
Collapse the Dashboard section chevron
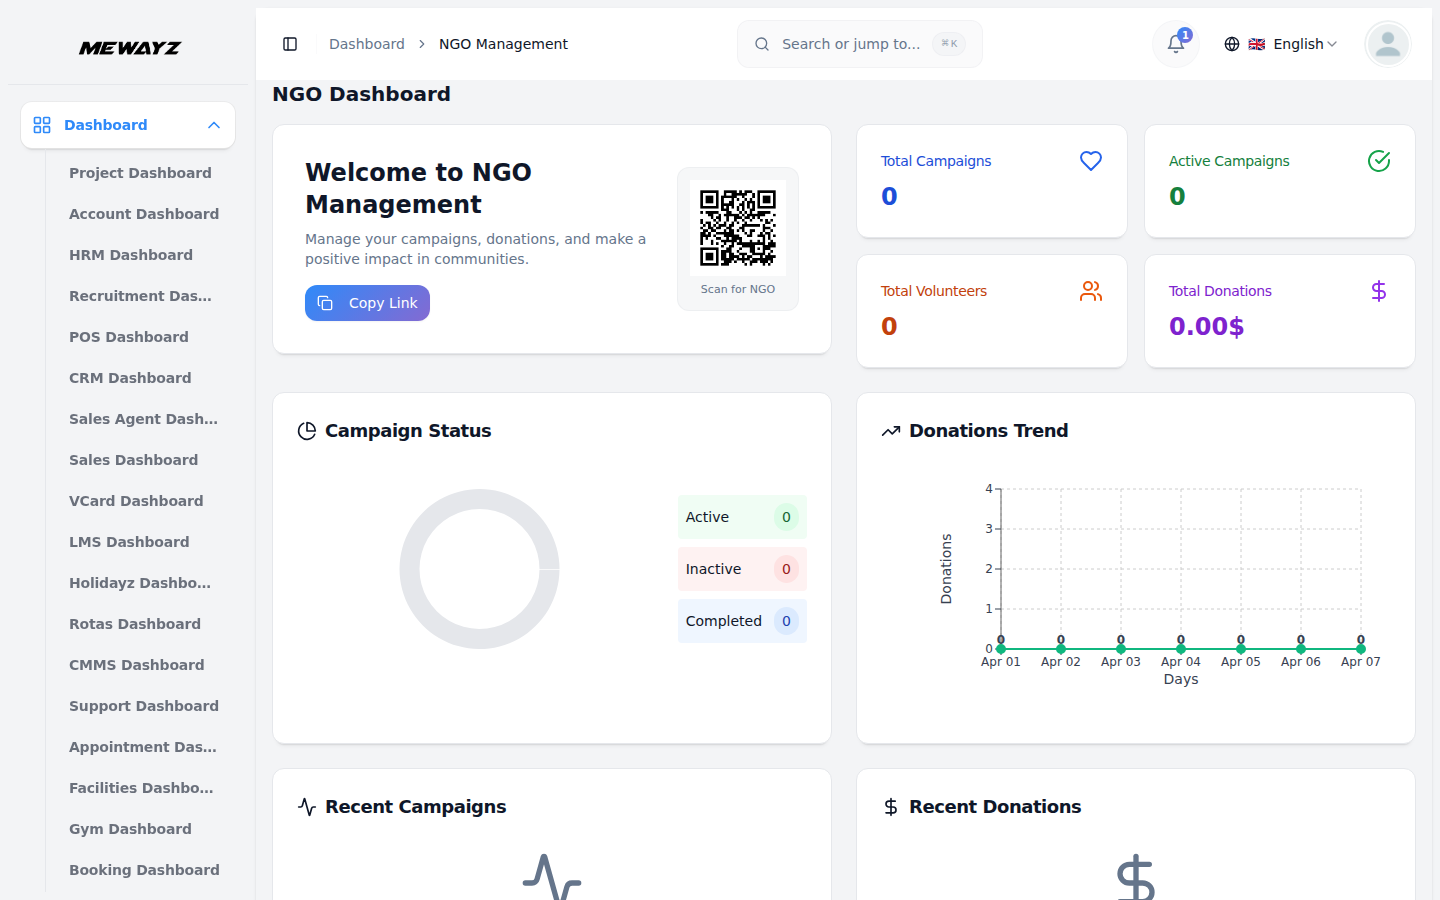[x=213, y=125]
